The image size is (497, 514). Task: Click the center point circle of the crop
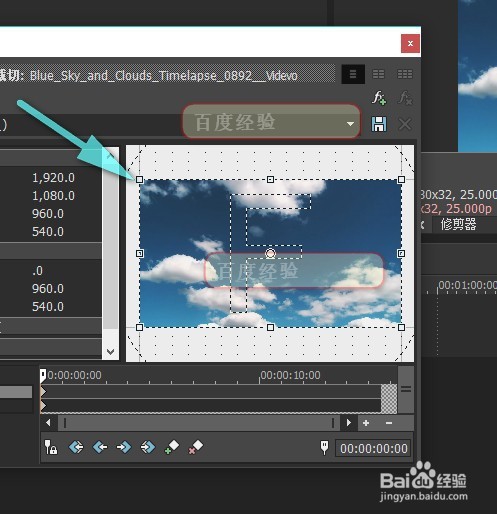pos(270,253)
